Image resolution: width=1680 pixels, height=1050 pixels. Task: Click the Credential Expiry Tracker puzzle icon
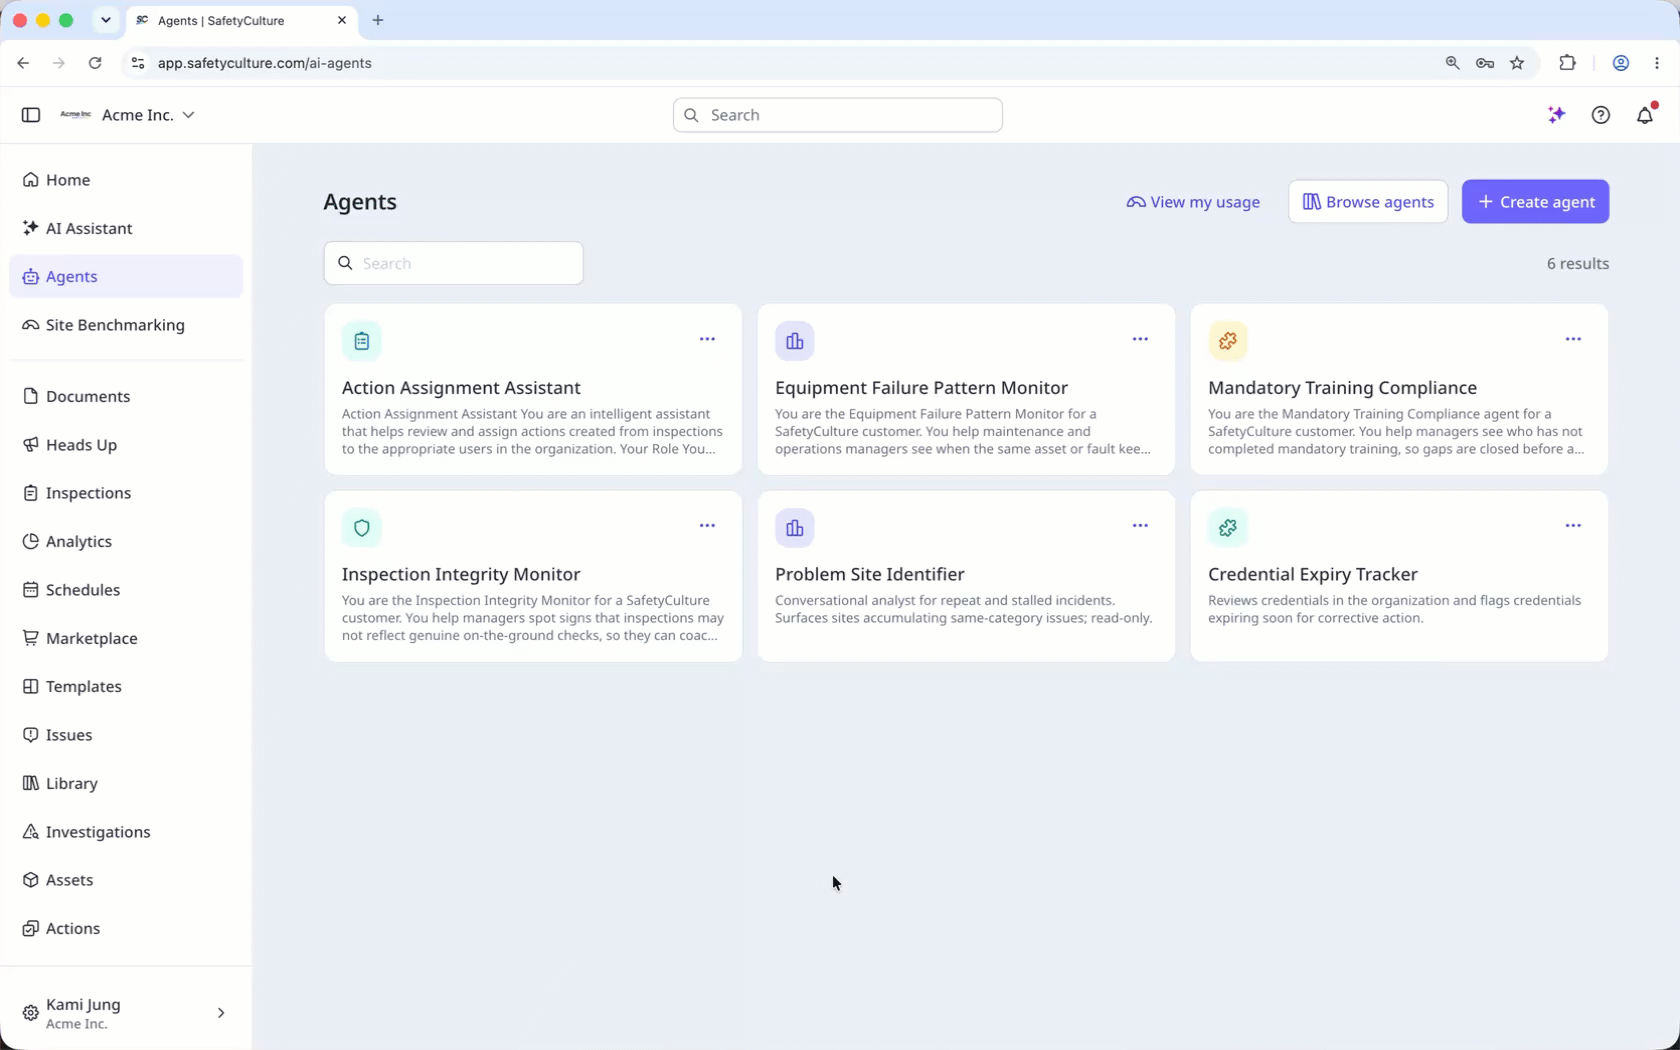click(x=1228, y=528)
